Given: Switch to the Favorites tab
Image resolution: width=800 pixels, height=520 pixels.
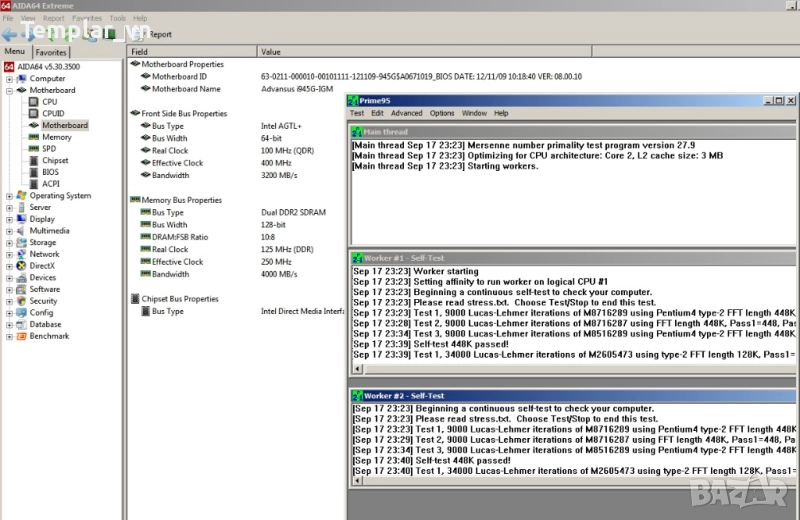Looking at the screenshot, I should [x=51, y=52].
